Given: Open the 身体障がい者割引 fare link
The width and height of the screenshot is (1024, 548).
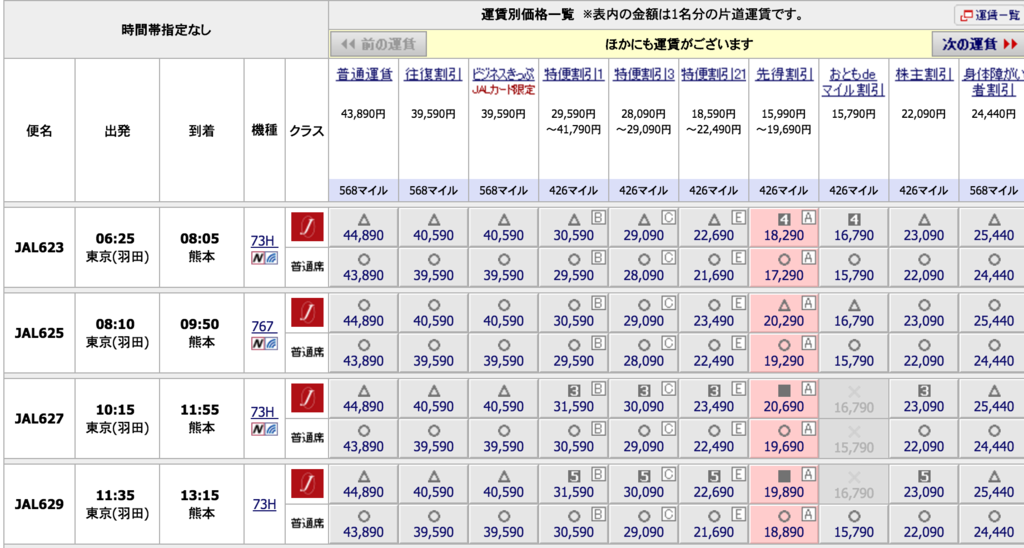Looking at the screenshot, I should [993, 82].
